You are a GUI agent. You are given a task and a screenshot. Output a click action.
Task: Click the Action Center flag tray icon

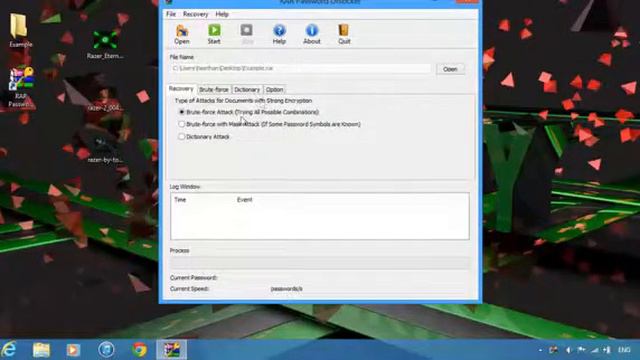(581, 350)
